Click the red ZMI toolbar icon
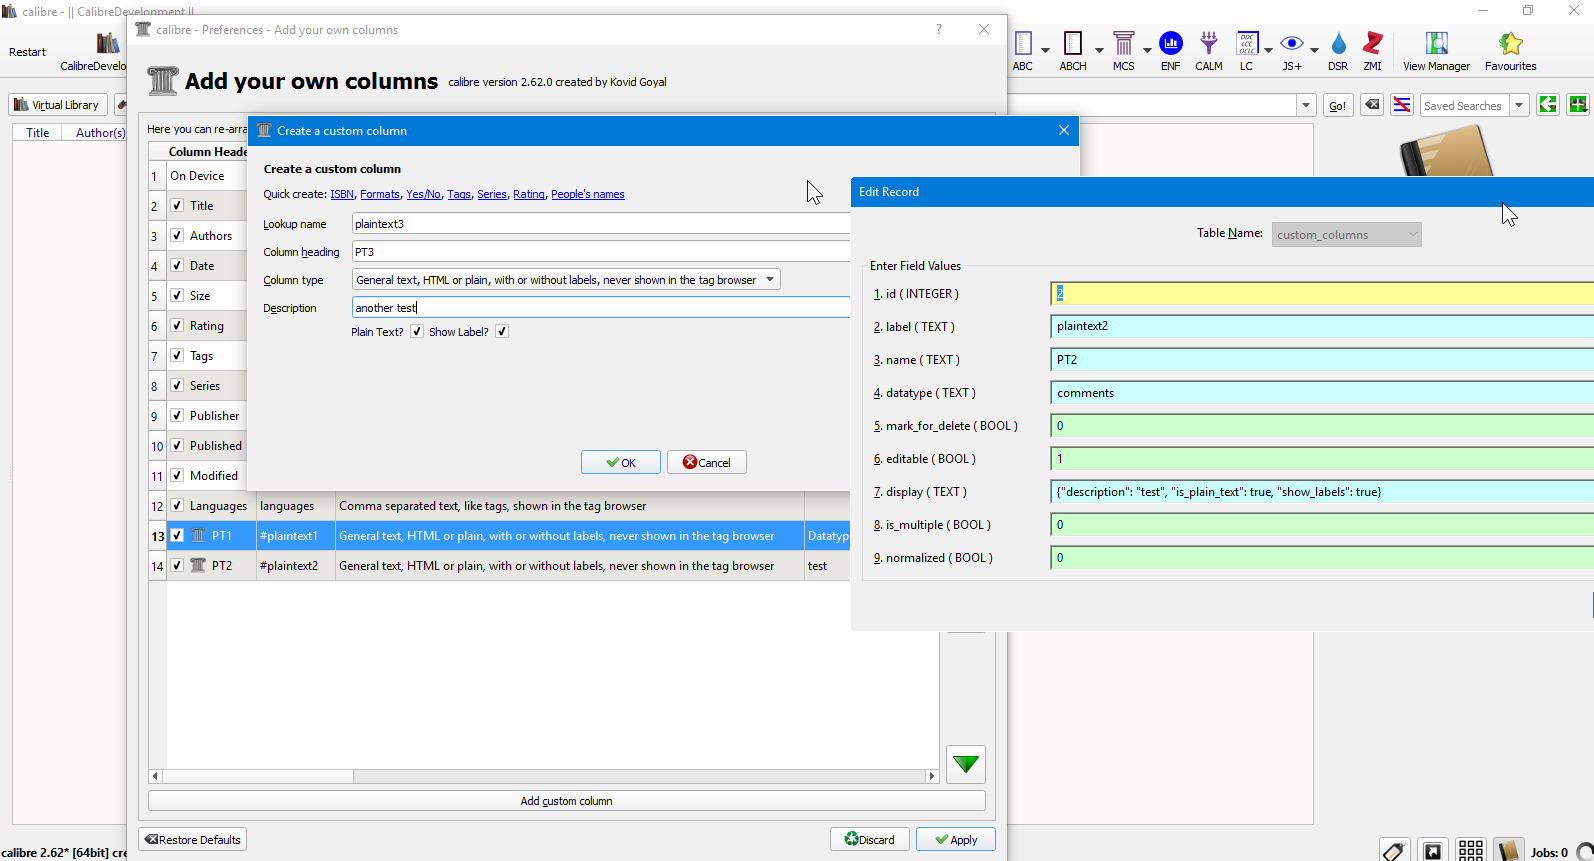Viewport: 1594px width, 861px height. point(1373,44)
